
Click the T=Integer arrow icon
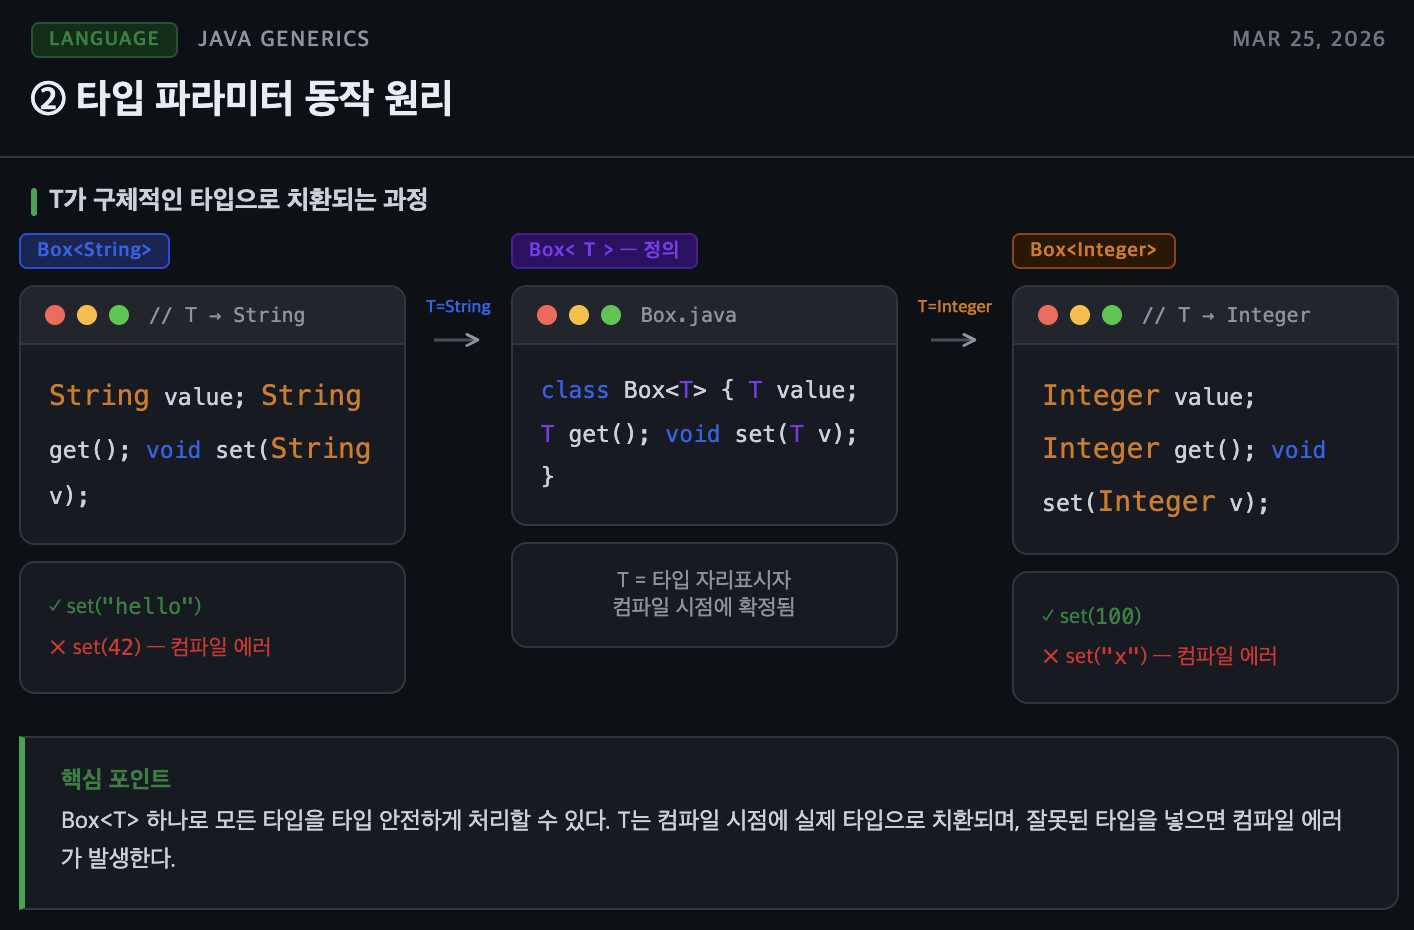pos(953,340)
